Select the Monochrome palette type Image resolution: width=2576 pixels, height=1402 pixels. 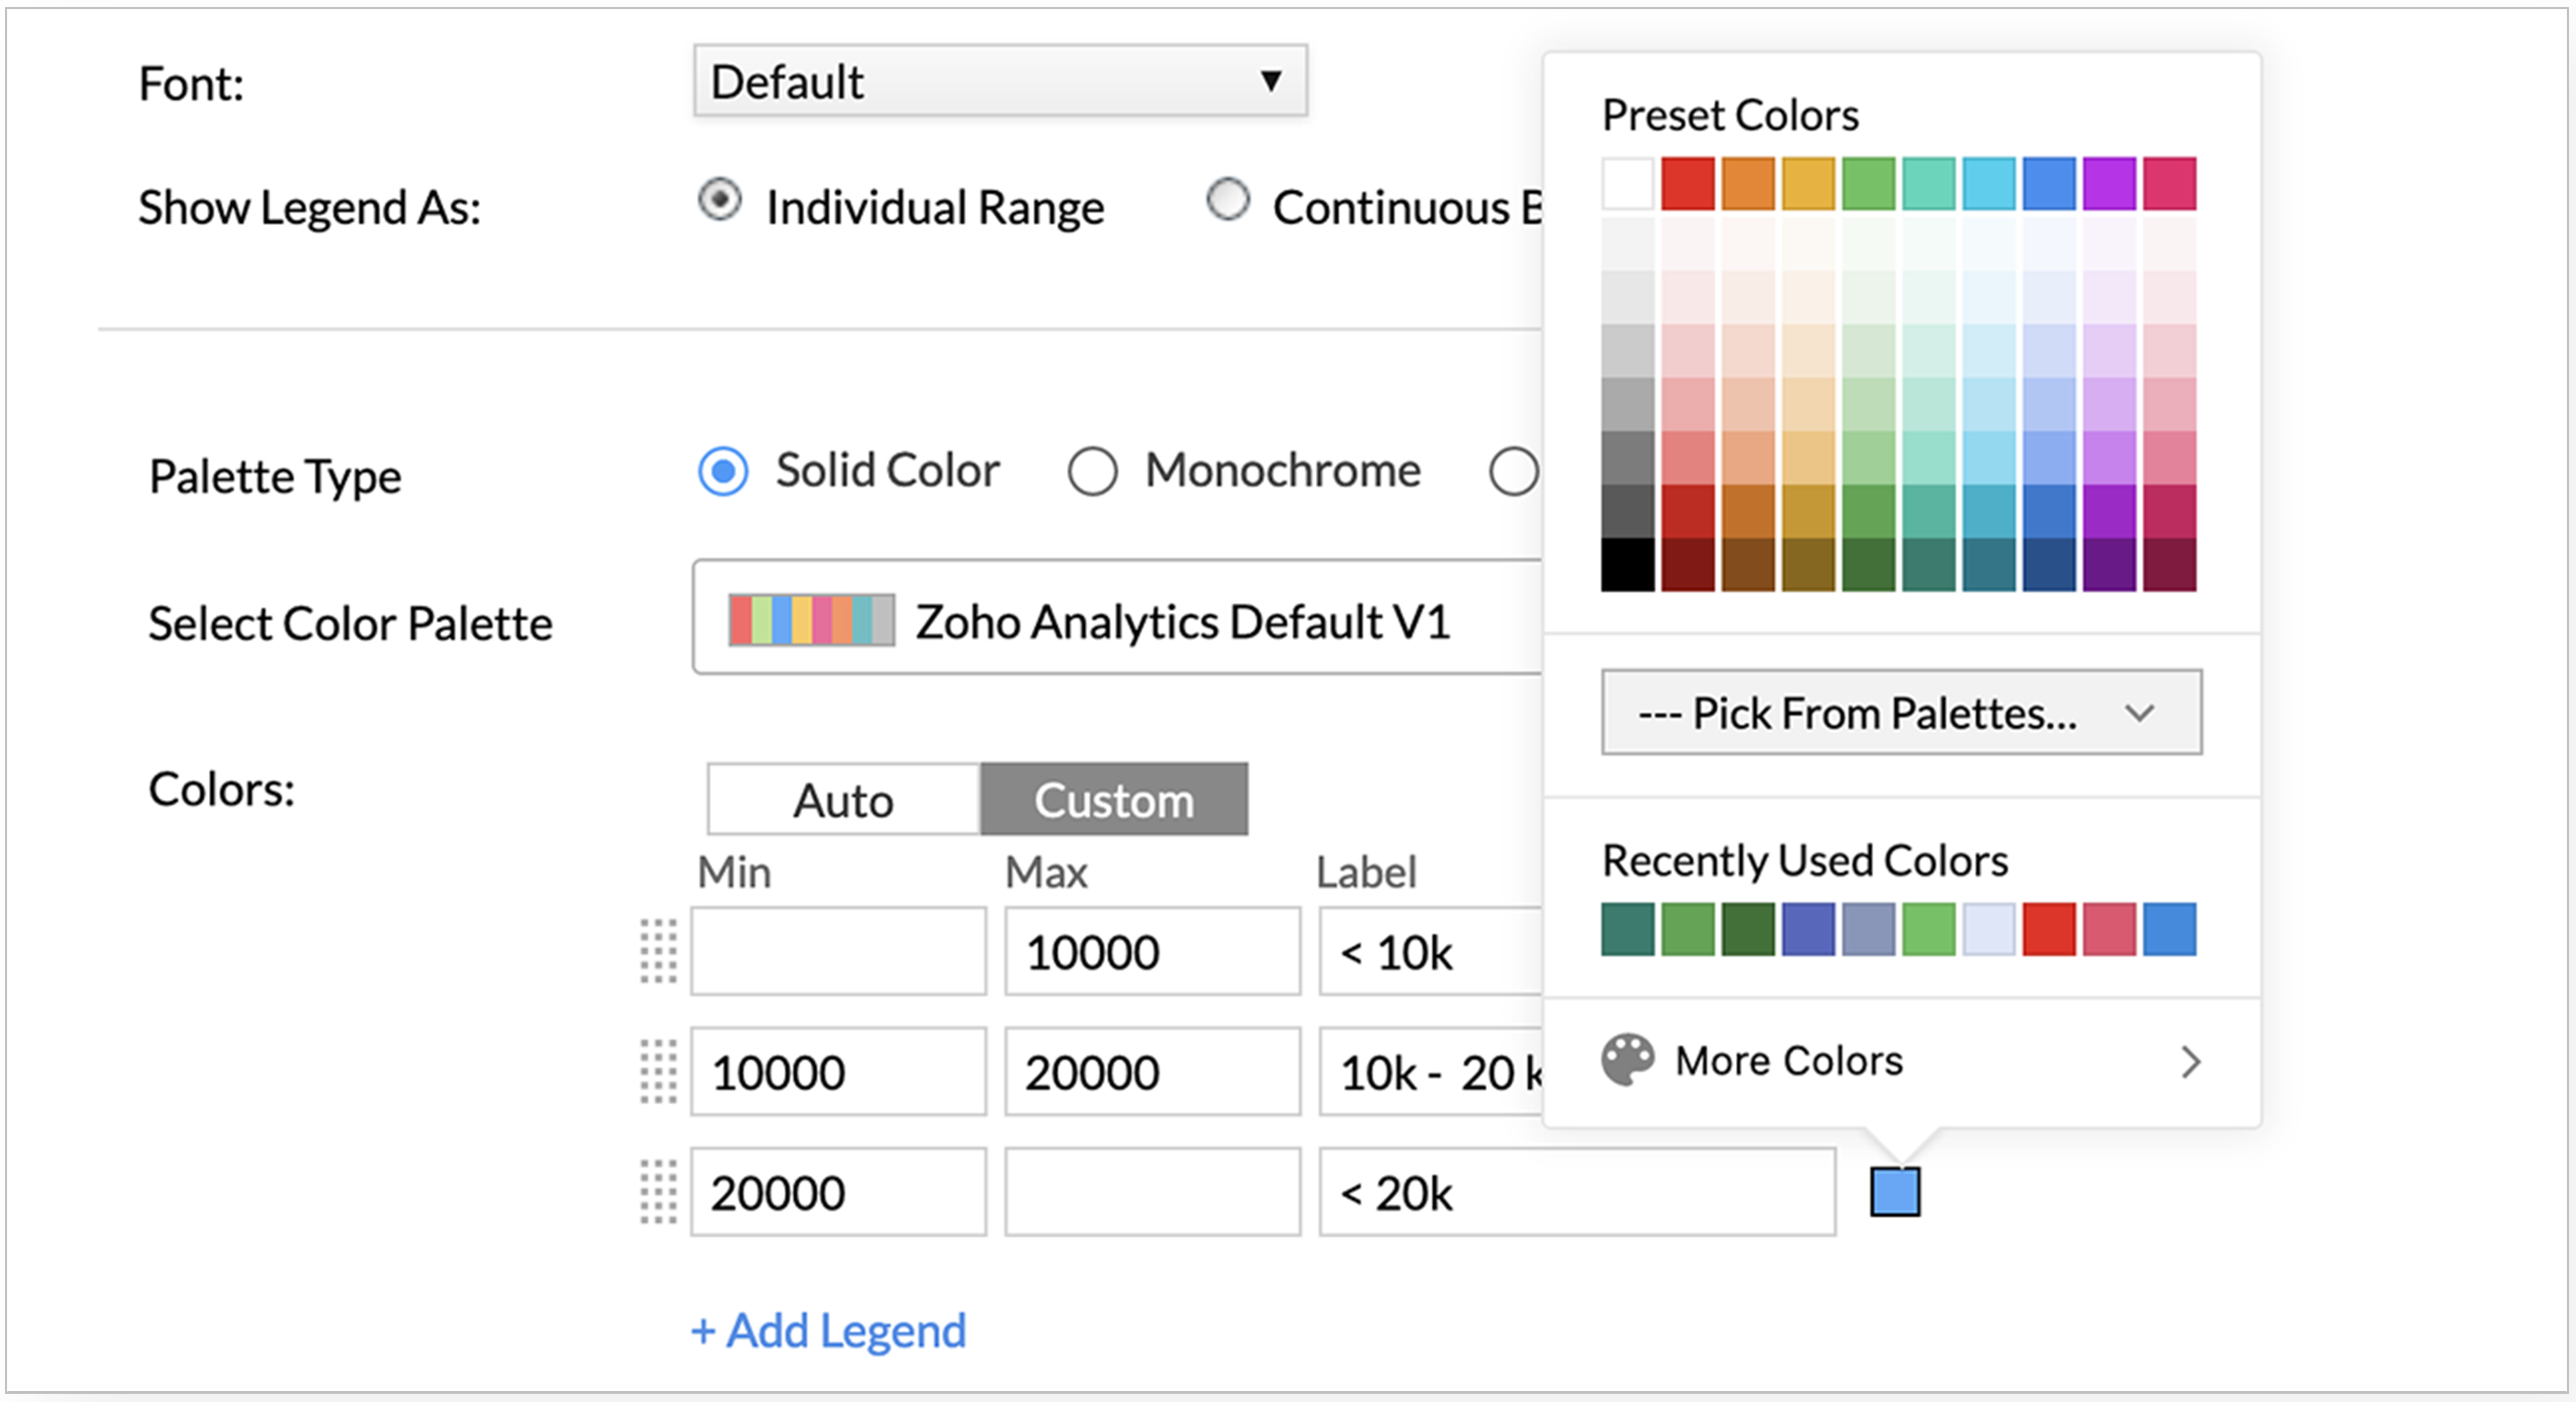click(1092, 471)
